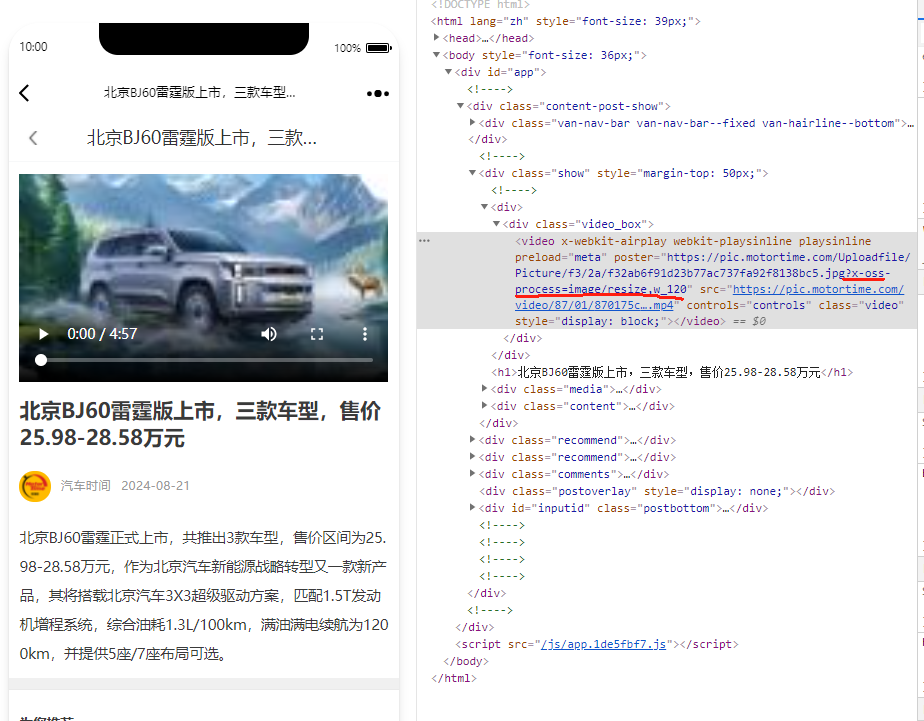Collapse the div class="show" node

473,173
